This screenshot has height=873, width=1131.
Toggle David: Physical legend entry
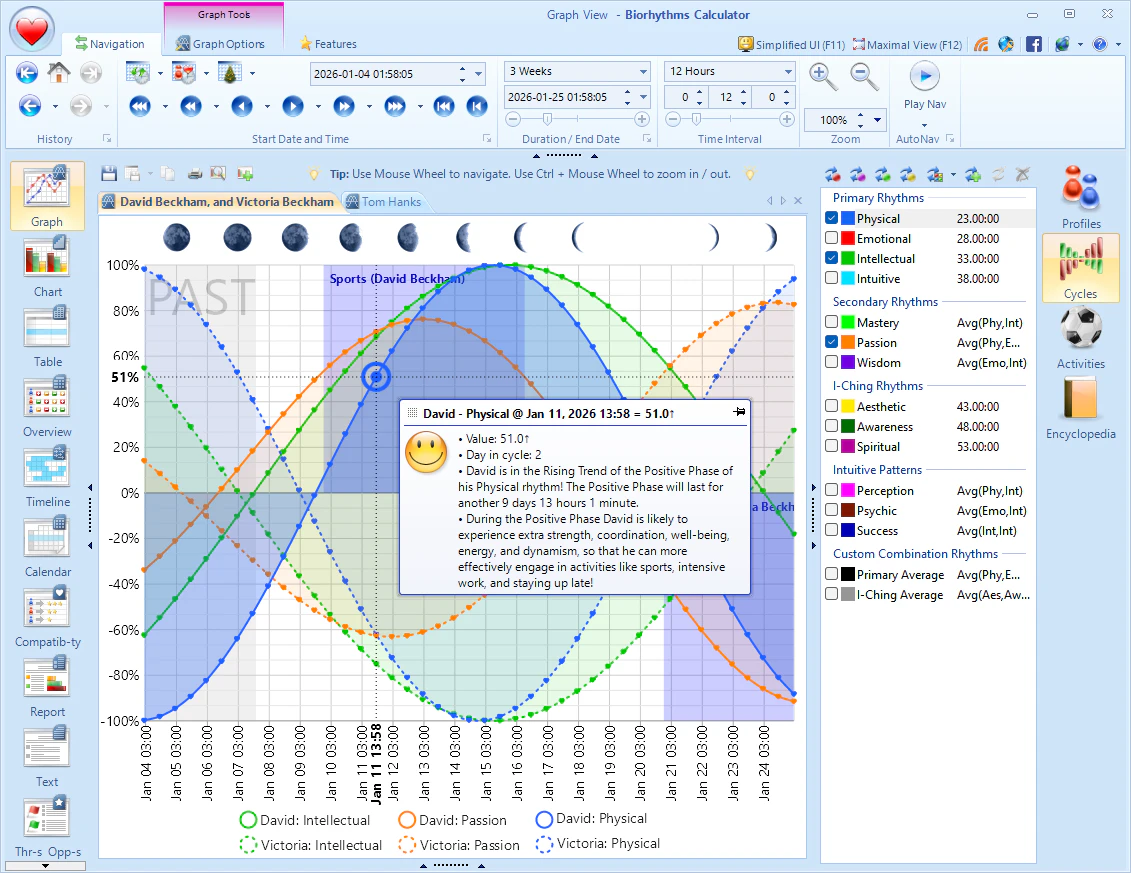pos(591,819)
